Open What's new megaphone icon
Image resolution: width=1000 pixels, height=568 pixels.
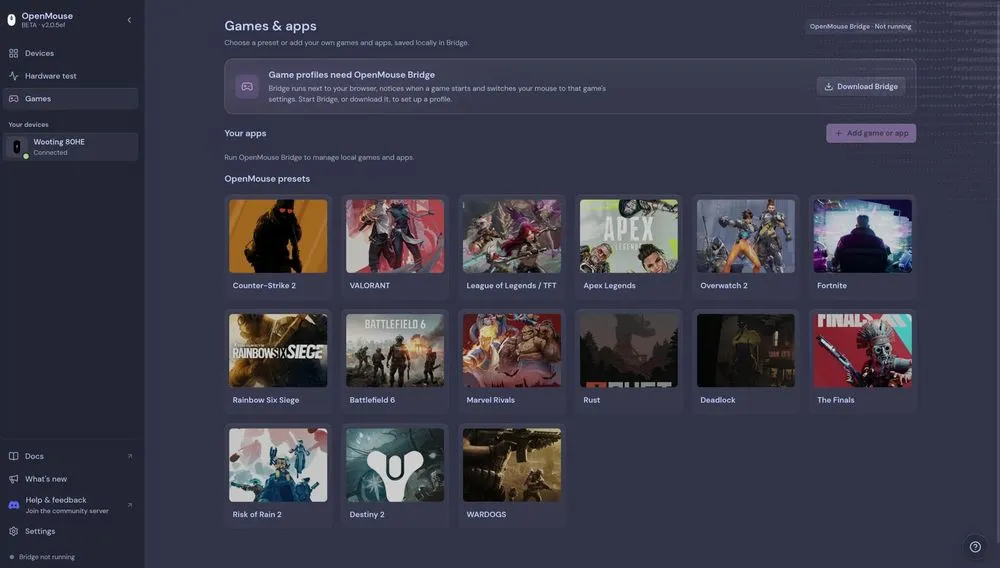(x=13, y=479)
